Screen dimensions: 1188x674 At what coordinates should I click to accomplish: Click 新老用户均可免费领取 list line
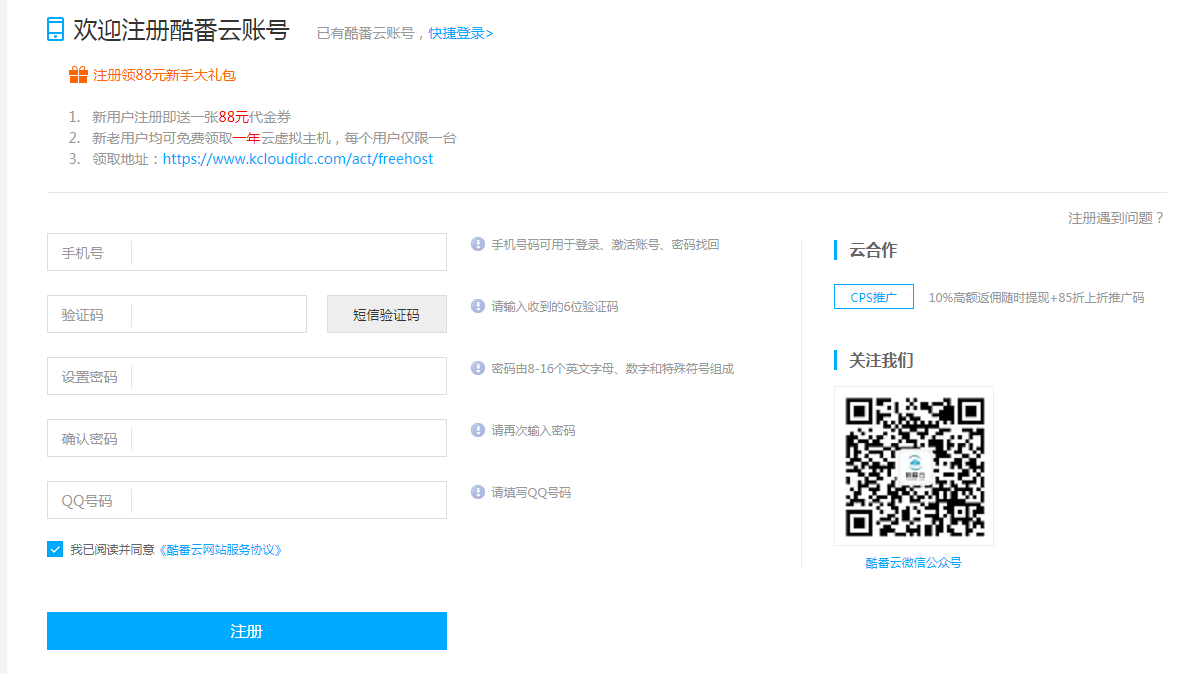click(274, 138)
